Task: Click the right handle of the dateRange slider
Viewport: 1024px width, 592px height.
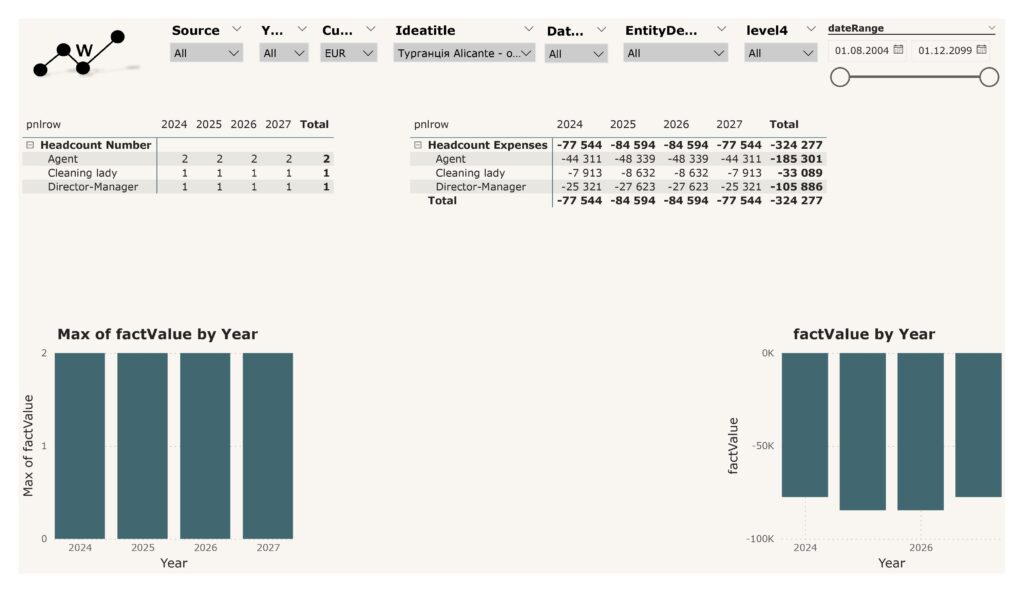Action: point(989,77)
